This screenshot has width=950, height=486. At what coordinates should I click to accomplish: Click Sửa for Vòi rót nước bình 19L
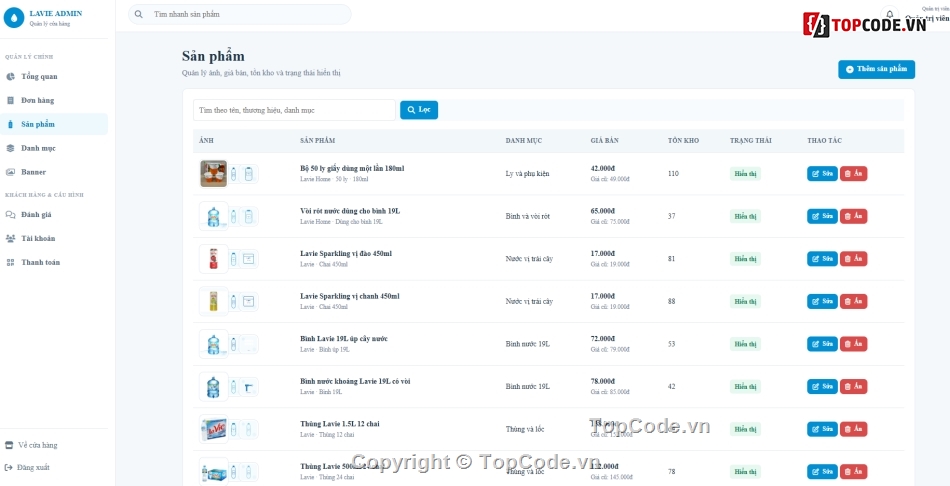(822, 216)
